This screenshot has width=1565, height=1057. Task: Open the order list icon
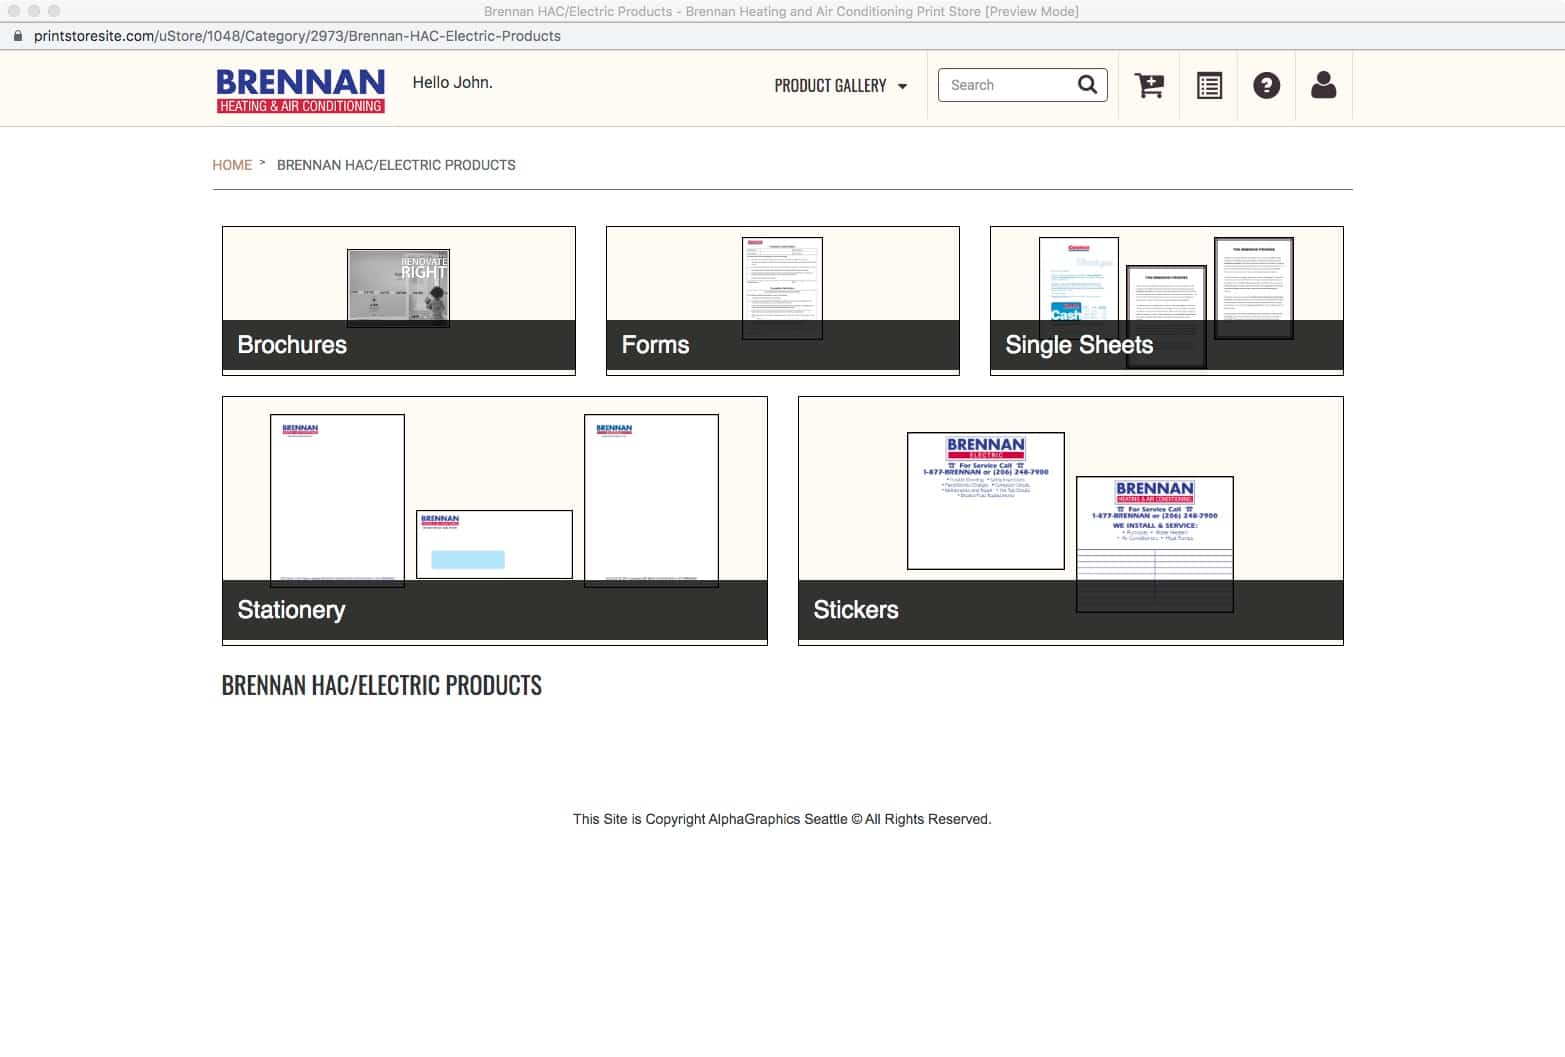click(x=1209, y=86)
